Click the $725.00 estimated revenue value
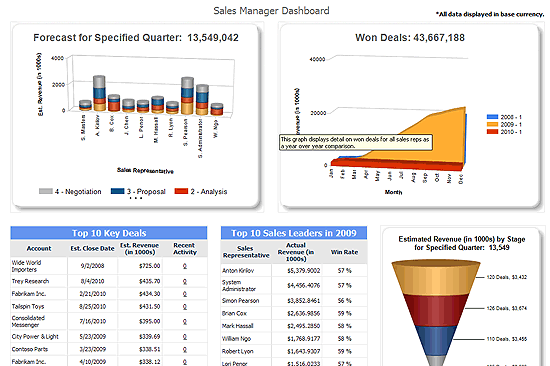The width and height of the screenshot is (550, 366). [x=149, y=266]
